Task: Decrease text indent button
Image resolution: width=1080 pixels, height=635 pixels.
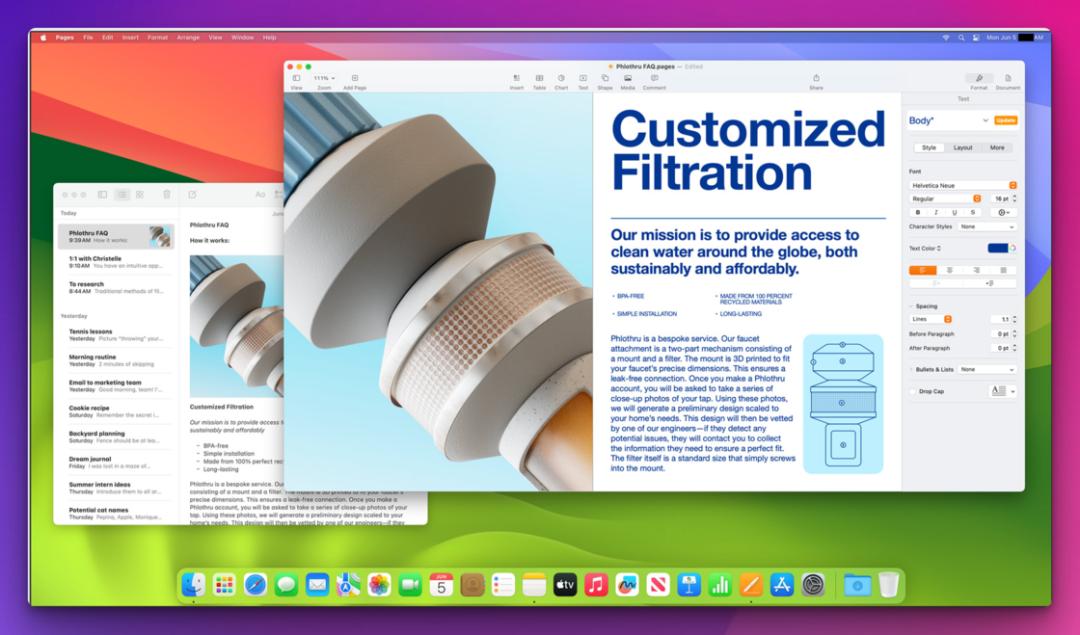Action: pyautogui.click(x=936, y=283)
